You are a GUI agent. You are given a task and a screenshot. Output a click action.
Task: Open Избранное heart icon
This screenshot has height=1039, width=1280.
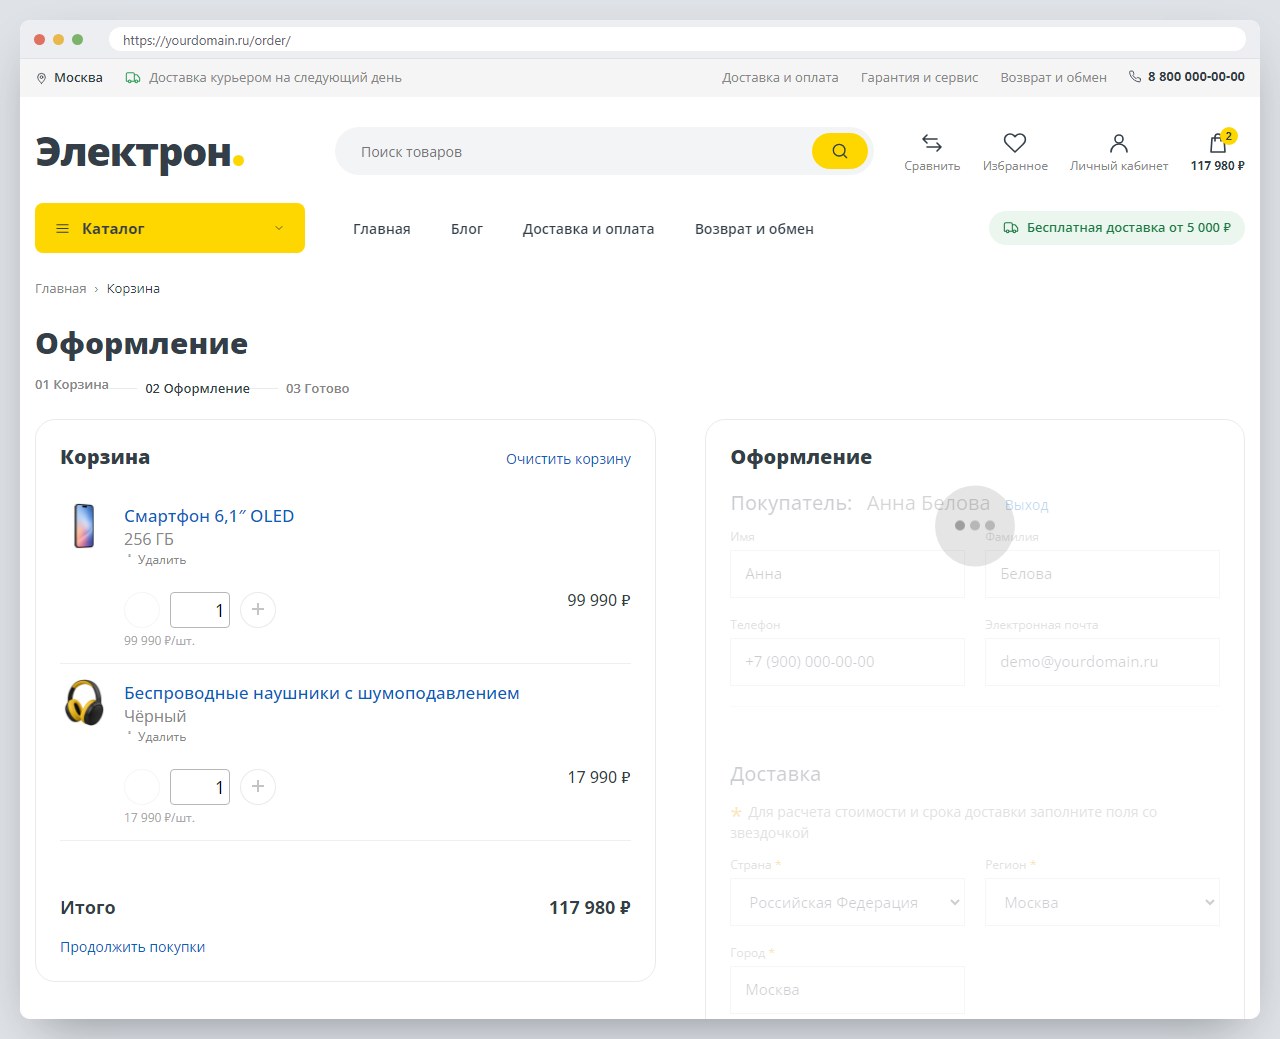(1015, 143)
